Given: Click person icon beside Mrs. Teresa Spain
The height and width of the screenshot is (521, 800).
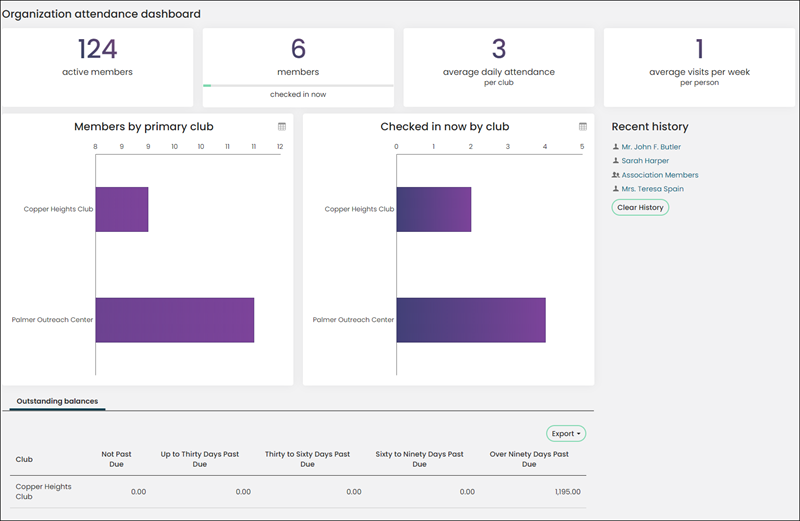Looking at the screenshot, I should click(x=615, y=188).
